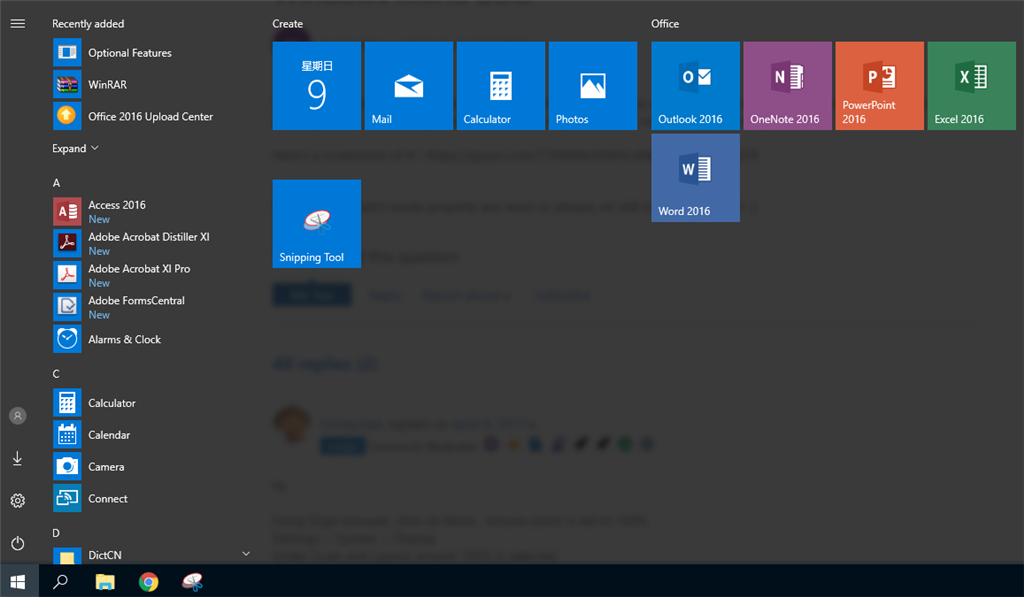Open the calendar date tile showing 9
The image size is (1024, 597).
[x=317, y=86]
